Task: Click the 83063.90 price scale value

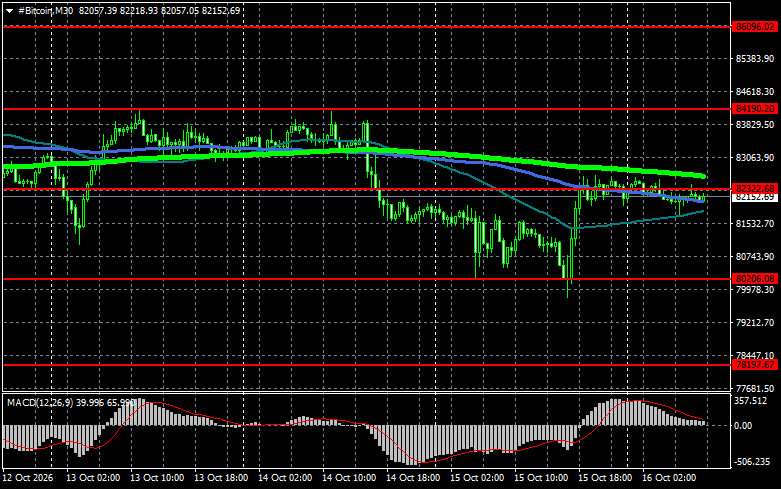Action: (x=755, y=157)
